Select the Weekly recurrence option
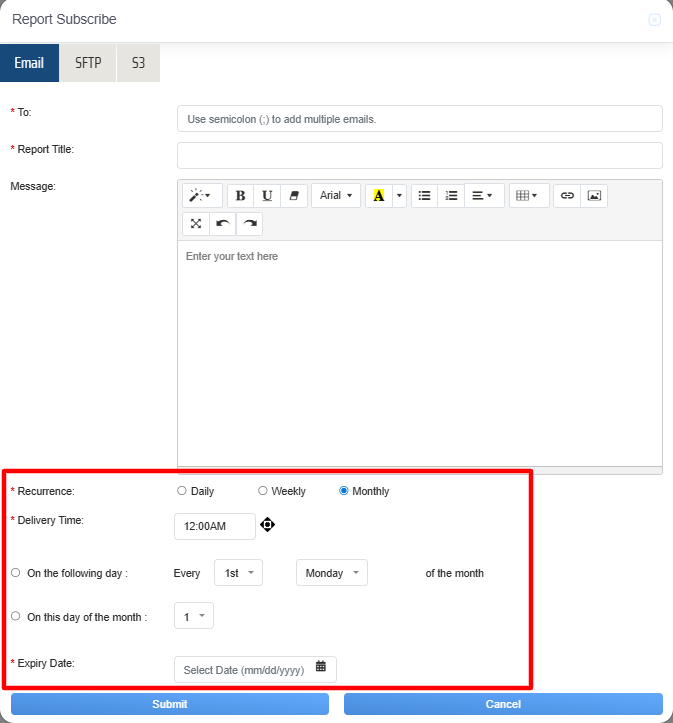This screenshot has width=673, height=723. (263, 491)
